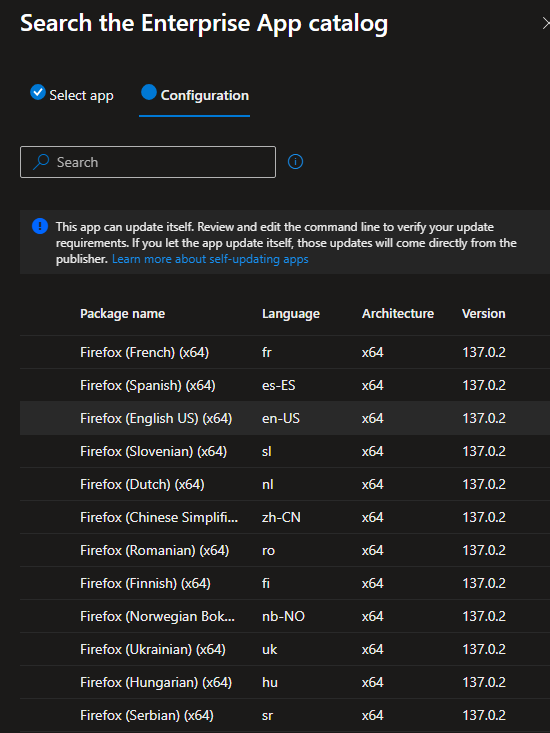Focus the Search input field
This screenshot has width=550, height=733.
tap(148, 162)
